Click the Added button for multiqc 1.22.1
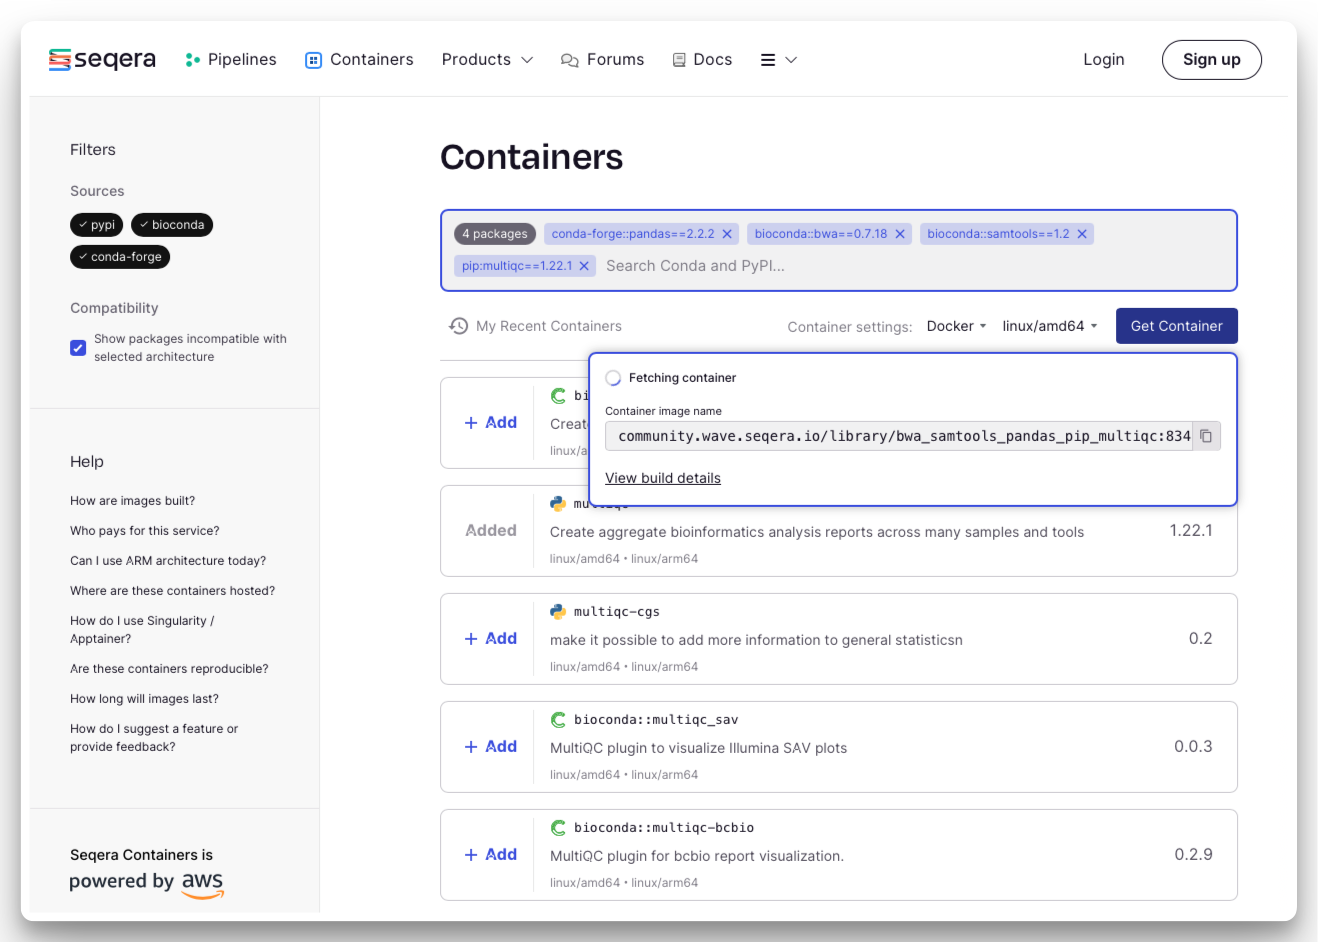This screenshot has width=1318, height=942. coord(491,531)
